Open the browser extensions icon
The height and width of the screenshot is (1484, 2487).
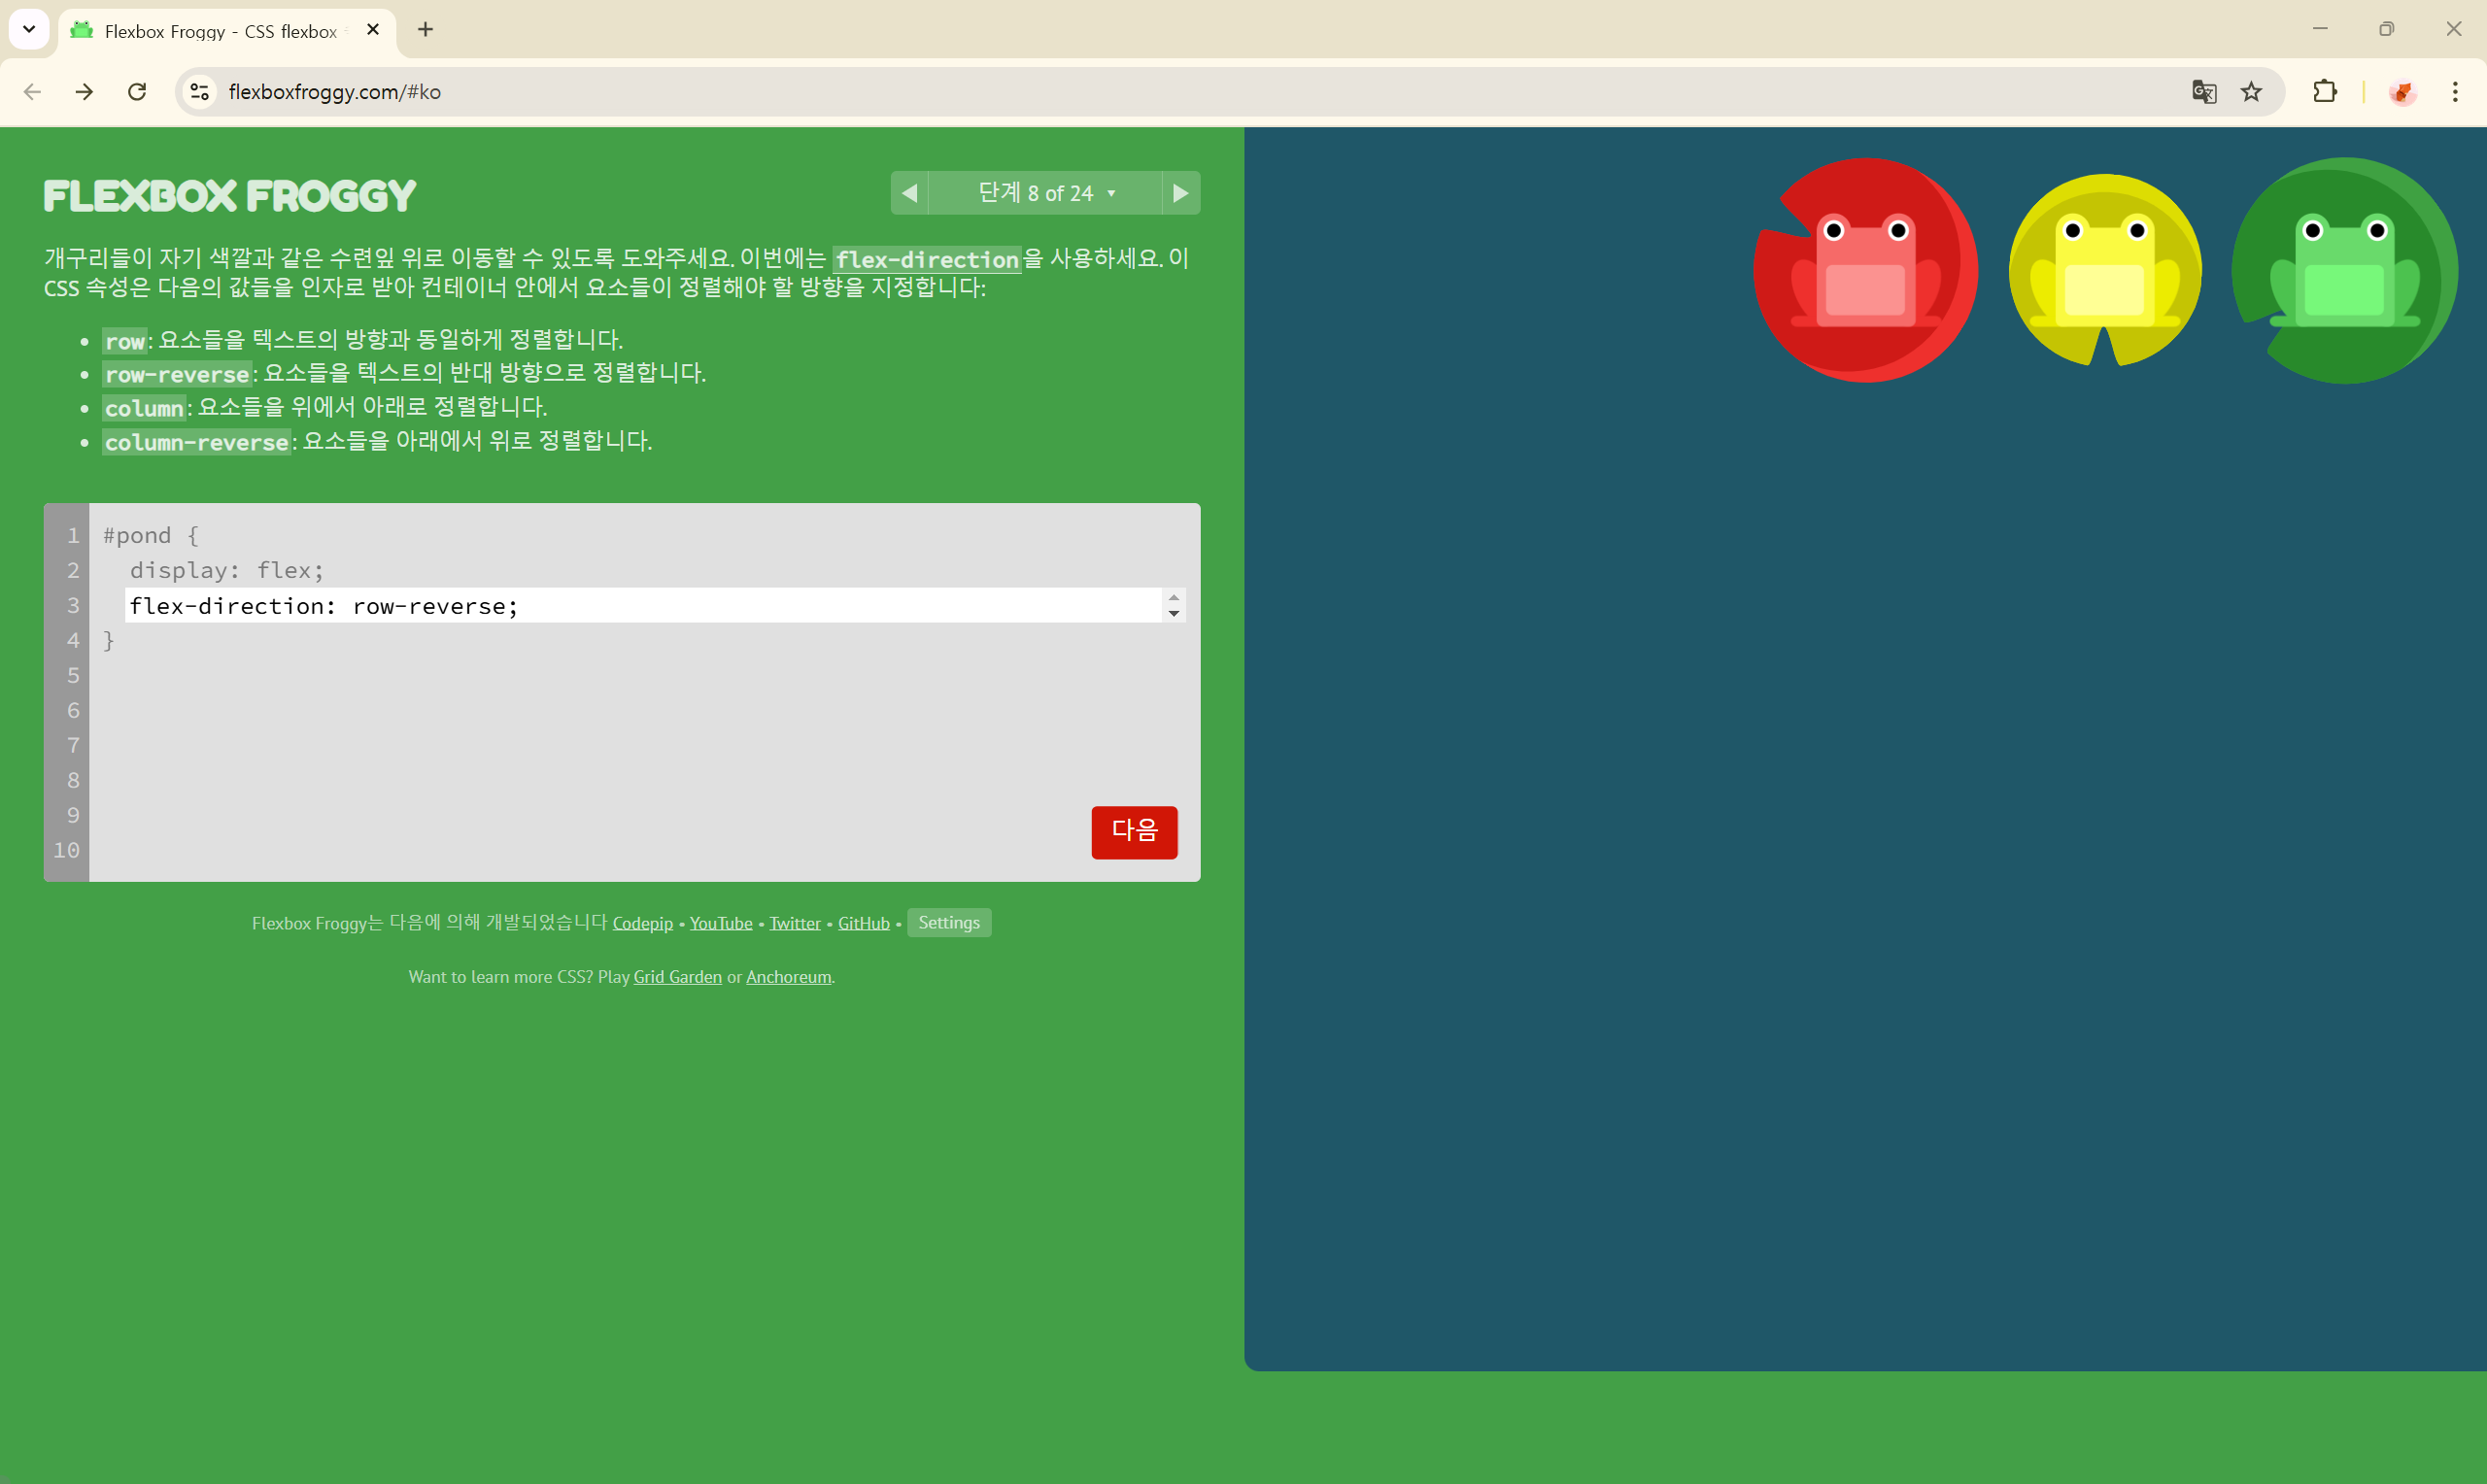[x=2325, y=92]
